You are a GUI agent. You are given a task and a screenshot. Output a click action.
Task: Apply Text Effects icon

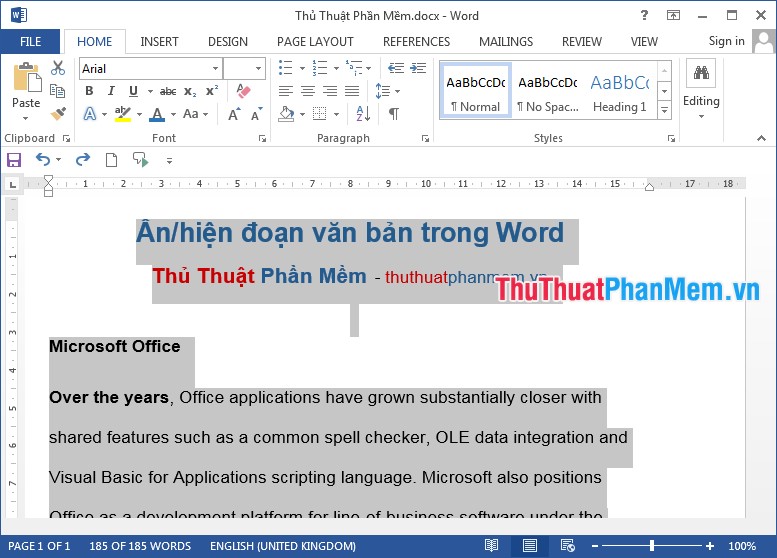tap(90, 114)
